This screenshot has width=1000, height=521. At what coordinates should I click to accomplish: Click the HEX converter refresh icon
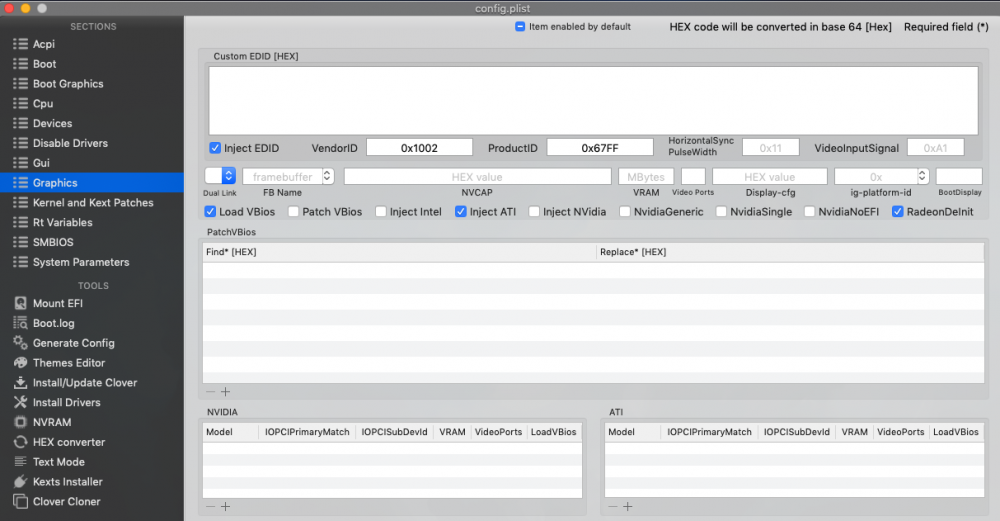[20, 441]
